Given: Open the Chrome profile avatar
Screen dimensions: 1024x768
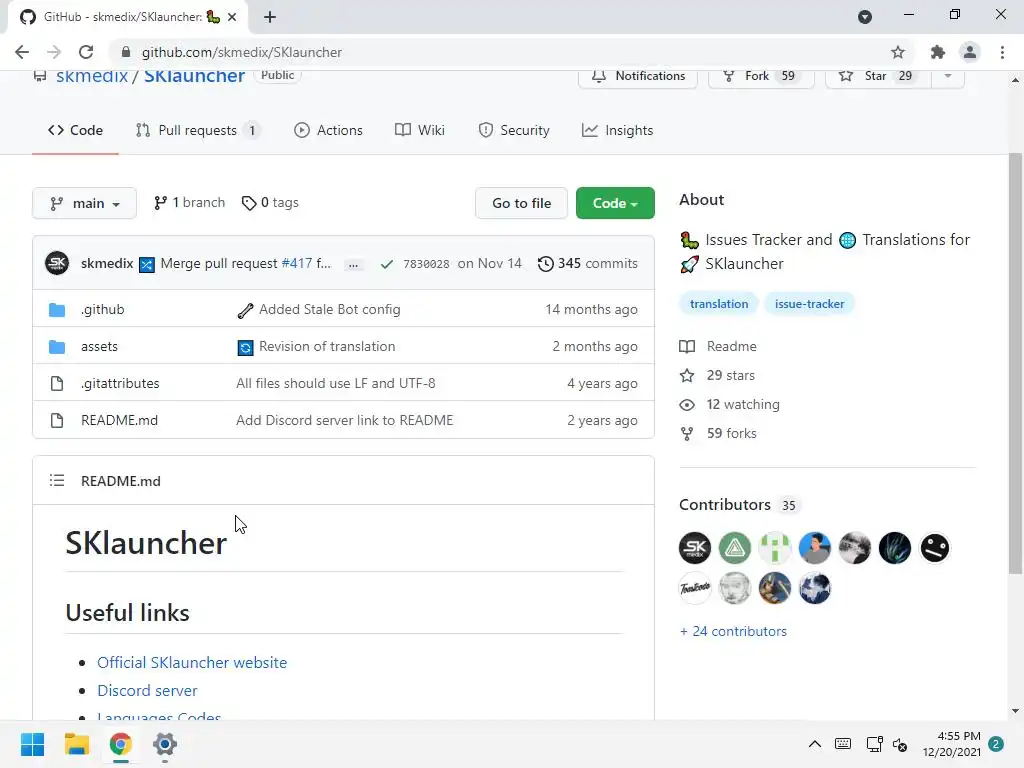Looking at the screenshot, I should (x=970, y=52).
